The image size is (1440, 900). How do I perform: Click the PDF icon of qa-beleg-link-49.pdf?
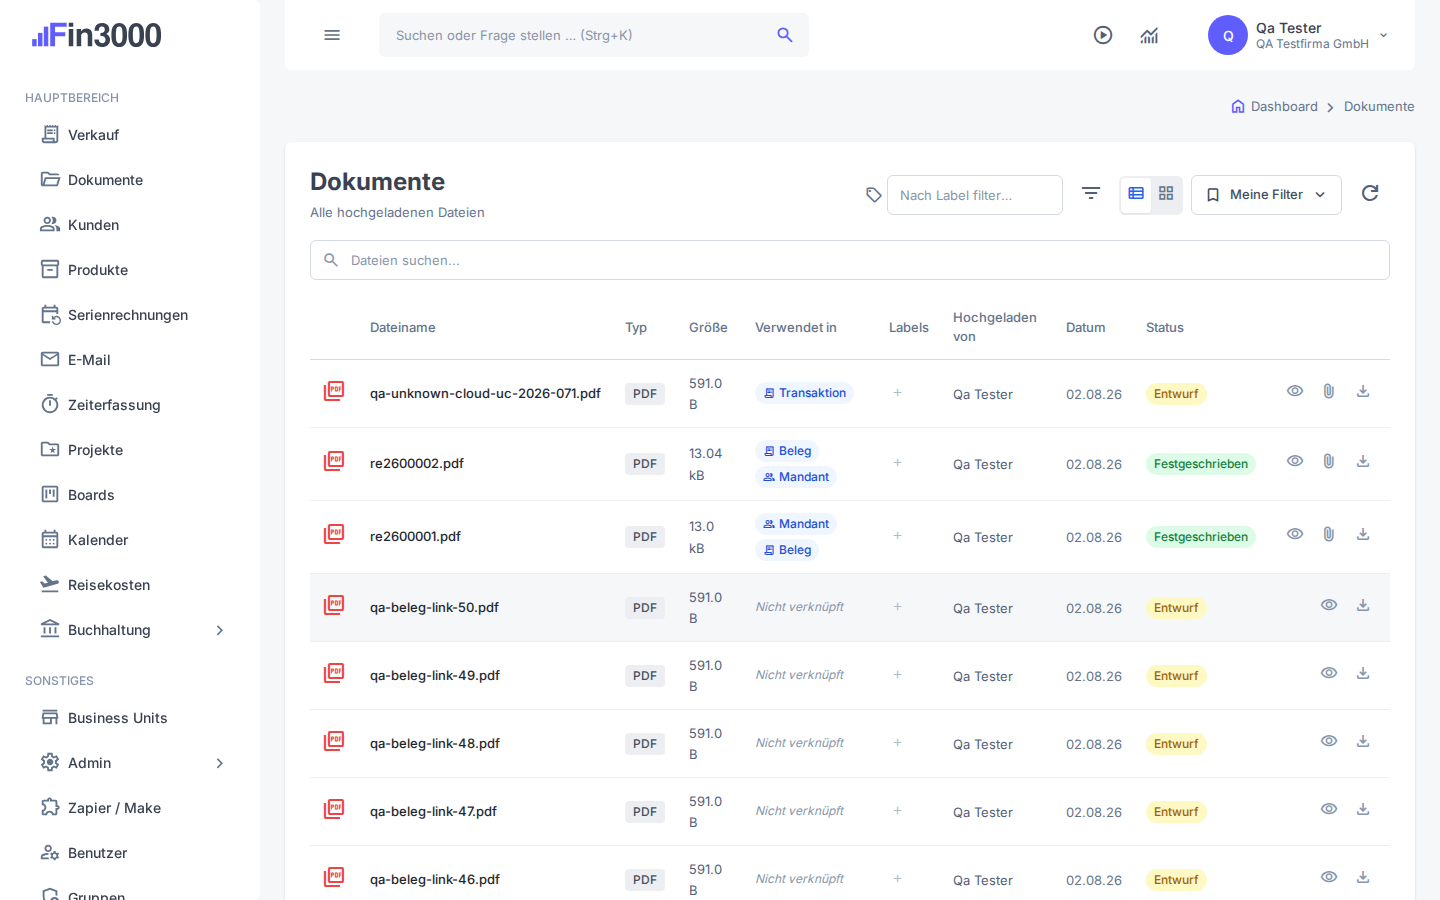pyautogui.click(x=334, y=673)
